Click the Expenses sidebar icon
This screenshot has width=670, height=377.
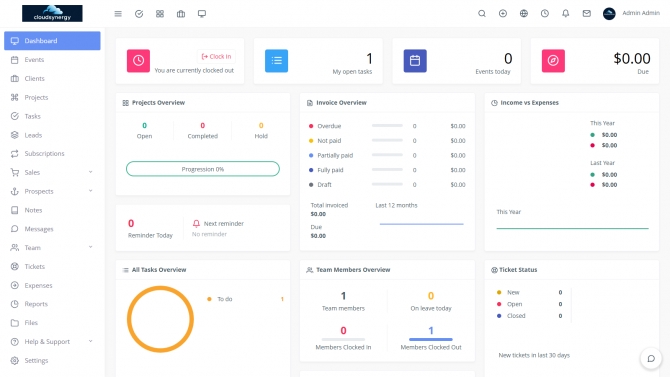15,285
